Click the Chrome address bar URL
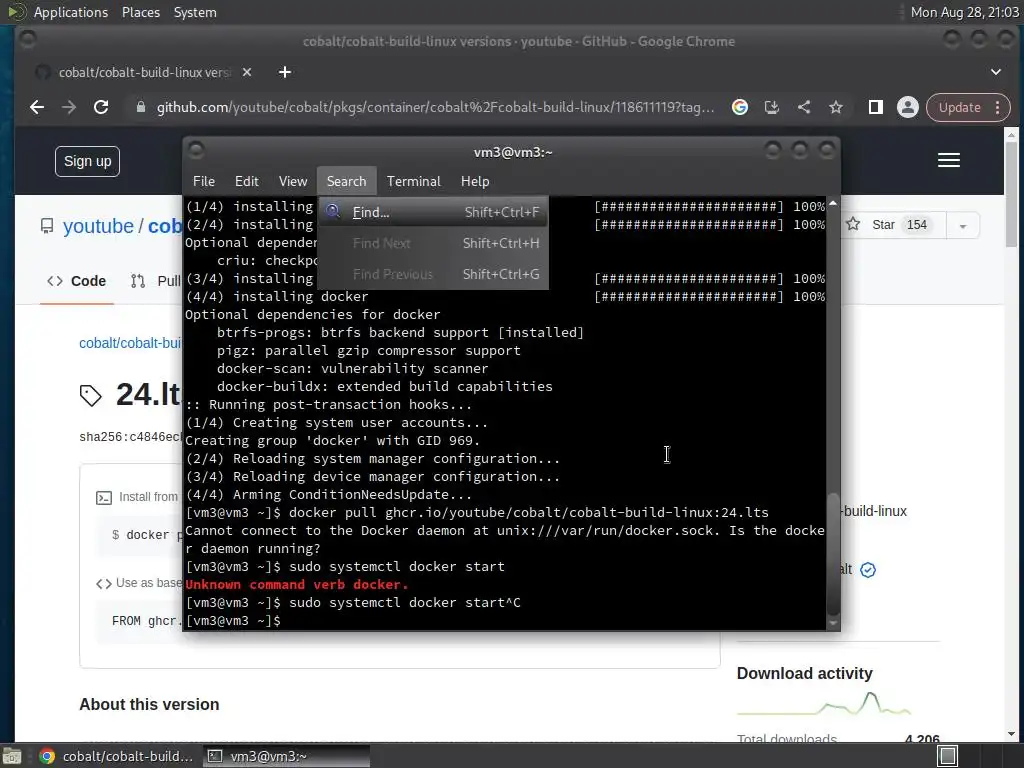1024x768 pixels. 435,107
